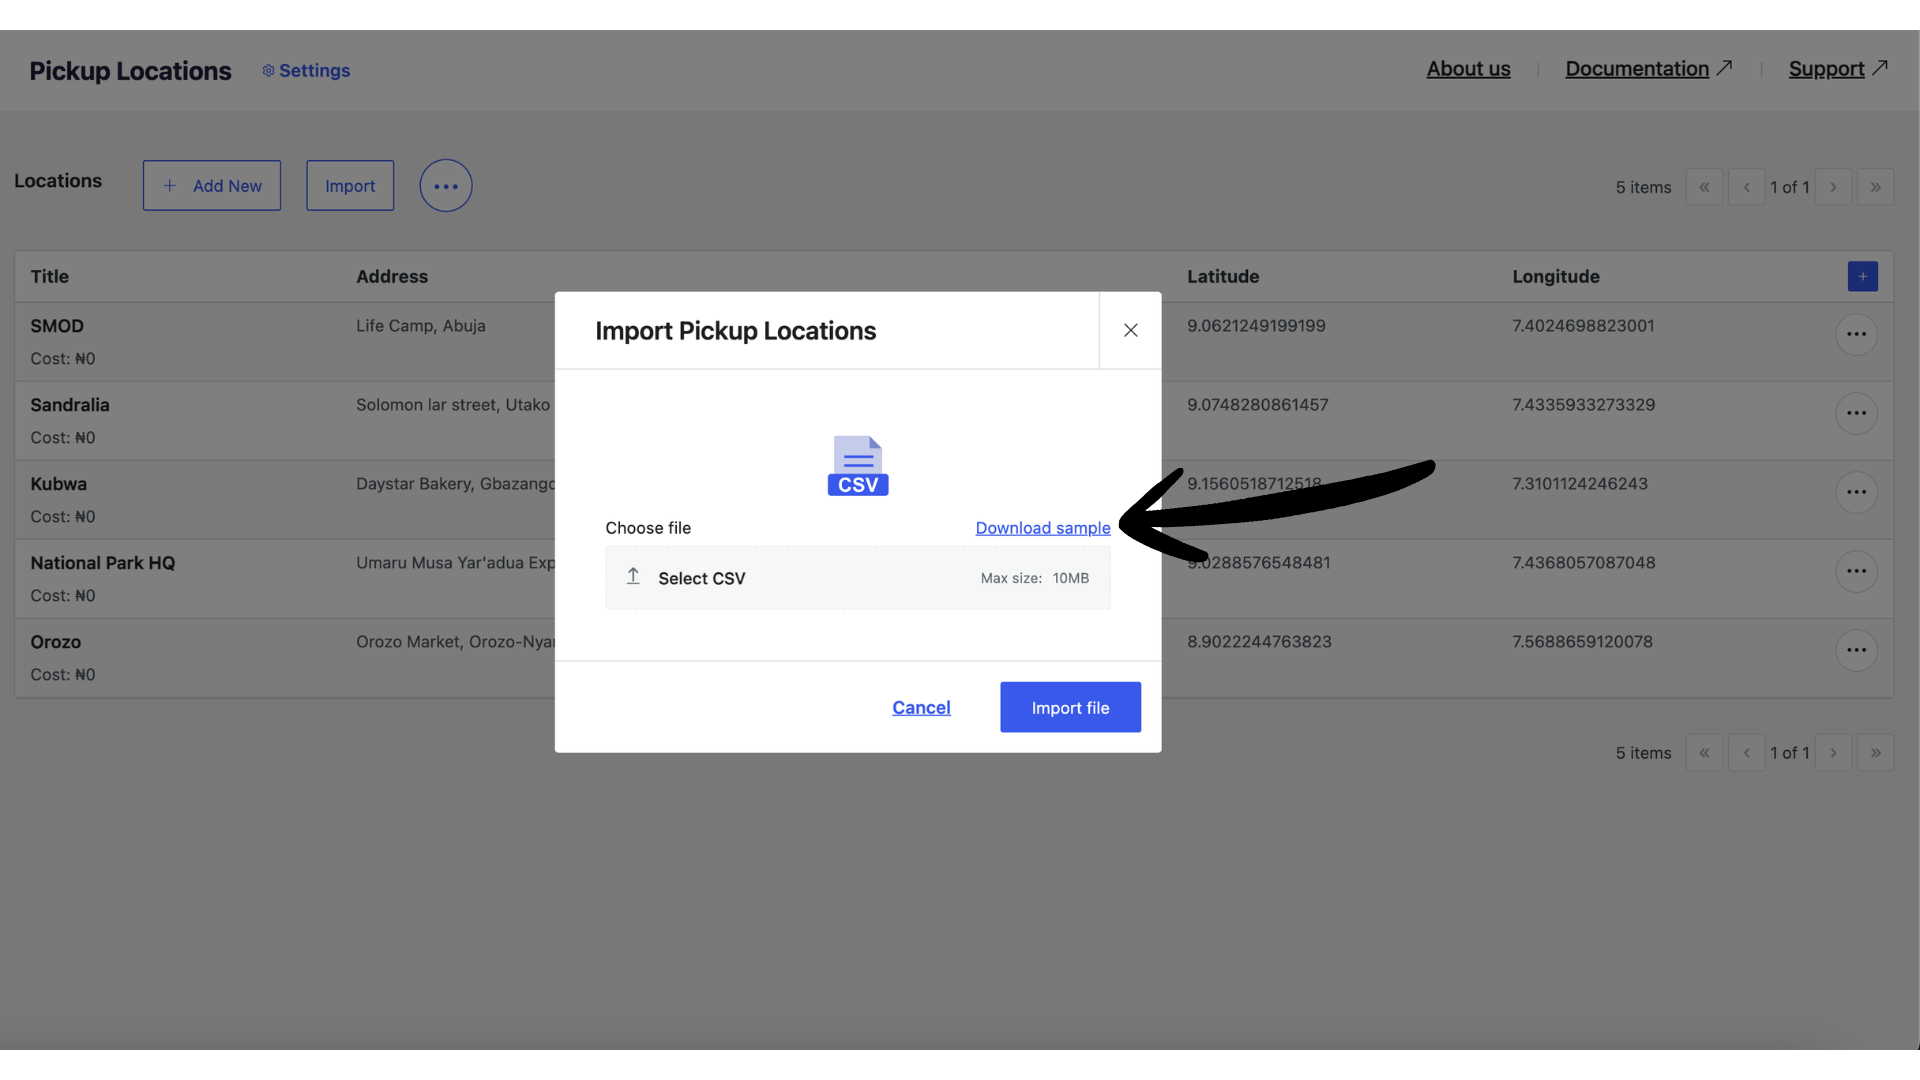Navigate to the About us page
Screen dimensions: 1920x1080
point(1468,68)
